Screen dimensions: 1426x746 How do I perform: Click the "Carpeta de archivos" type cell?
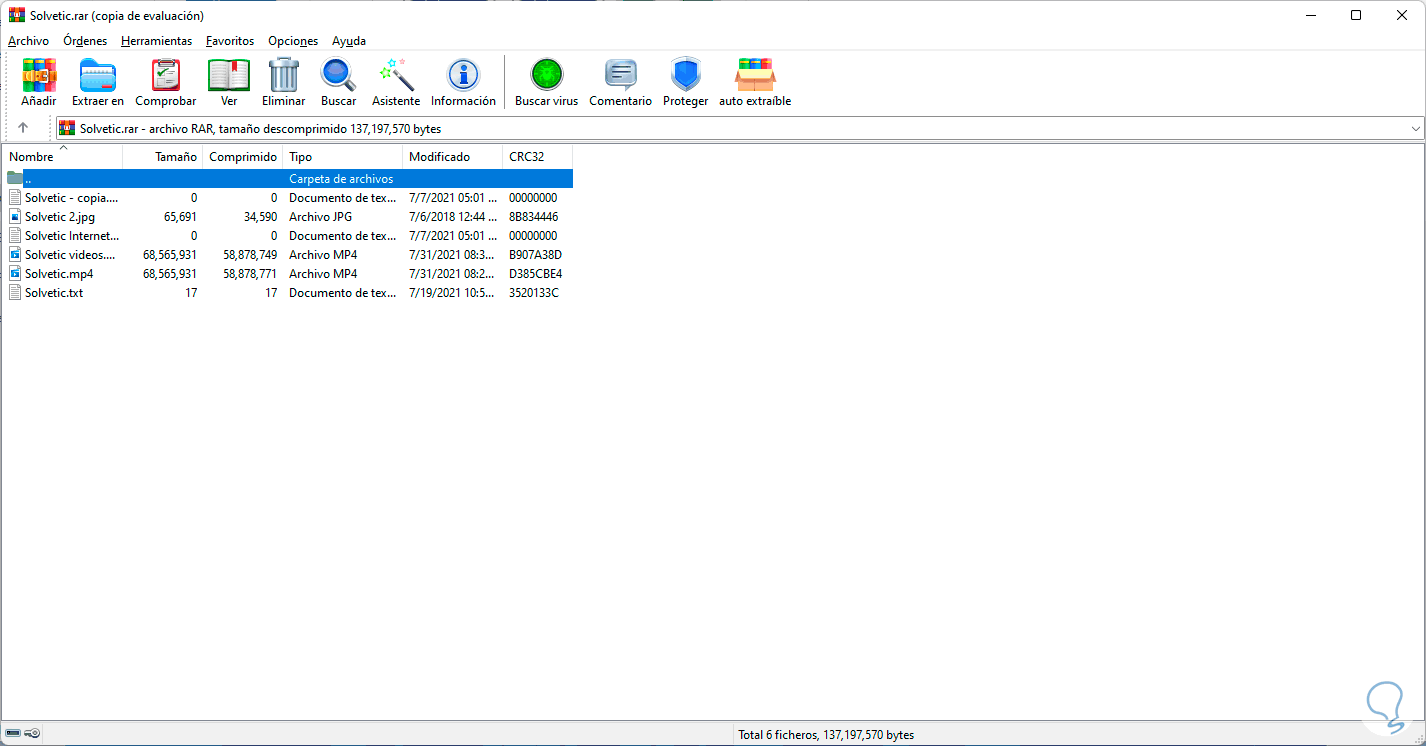tap(341, 179)
